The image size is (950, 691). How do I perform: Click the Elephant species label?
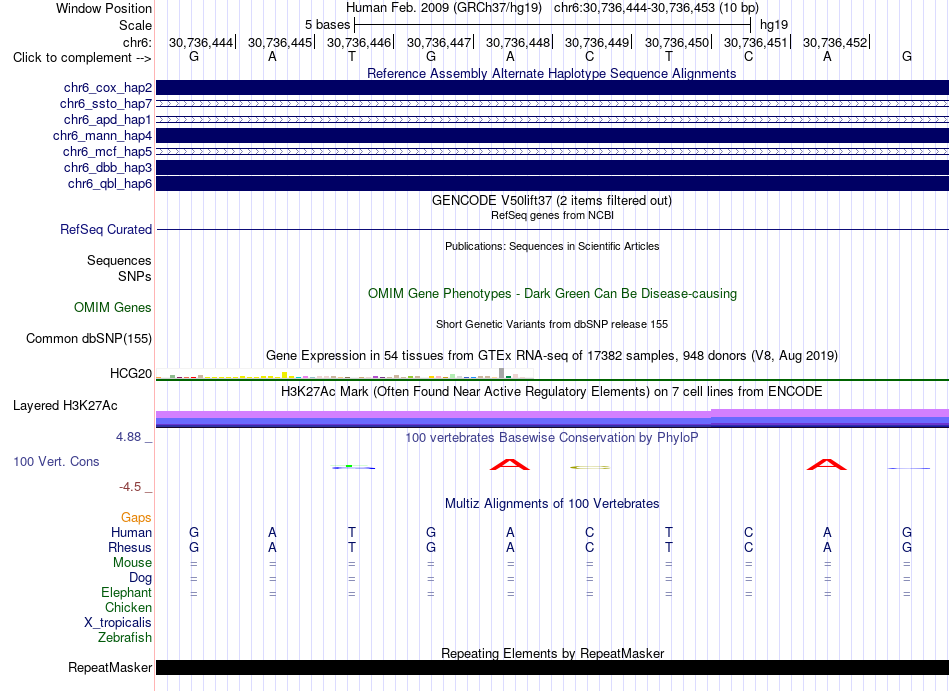[127, 592]
